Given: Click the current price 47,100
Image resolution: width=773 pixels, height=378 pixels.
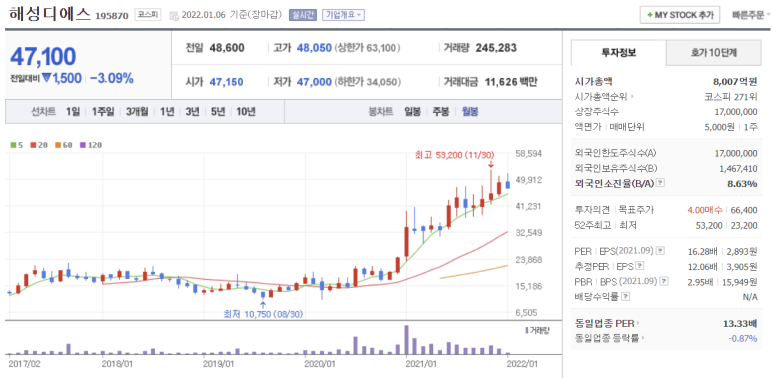Looking at the screenshot, I should tap(43, 57).
